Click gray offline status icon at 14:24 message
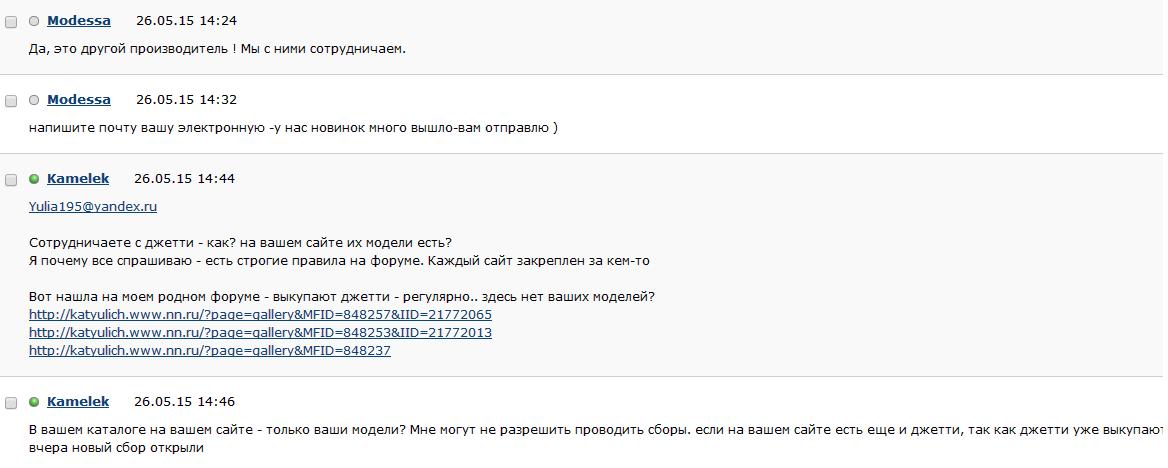 (x=34, y=22)
